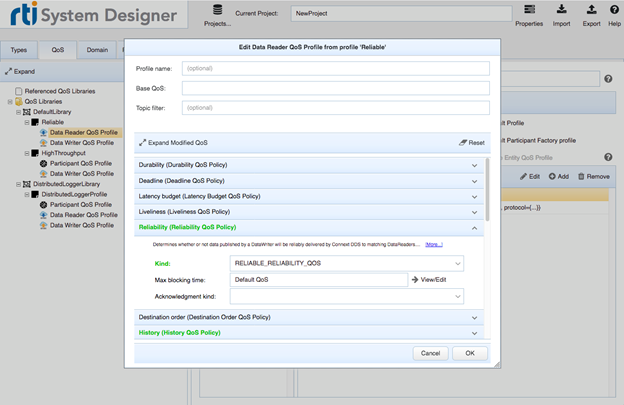Open the Reliability Kind dropdown
Image resolution: width=624 pixels, height=405 pixels.
[x=457, y=263]
